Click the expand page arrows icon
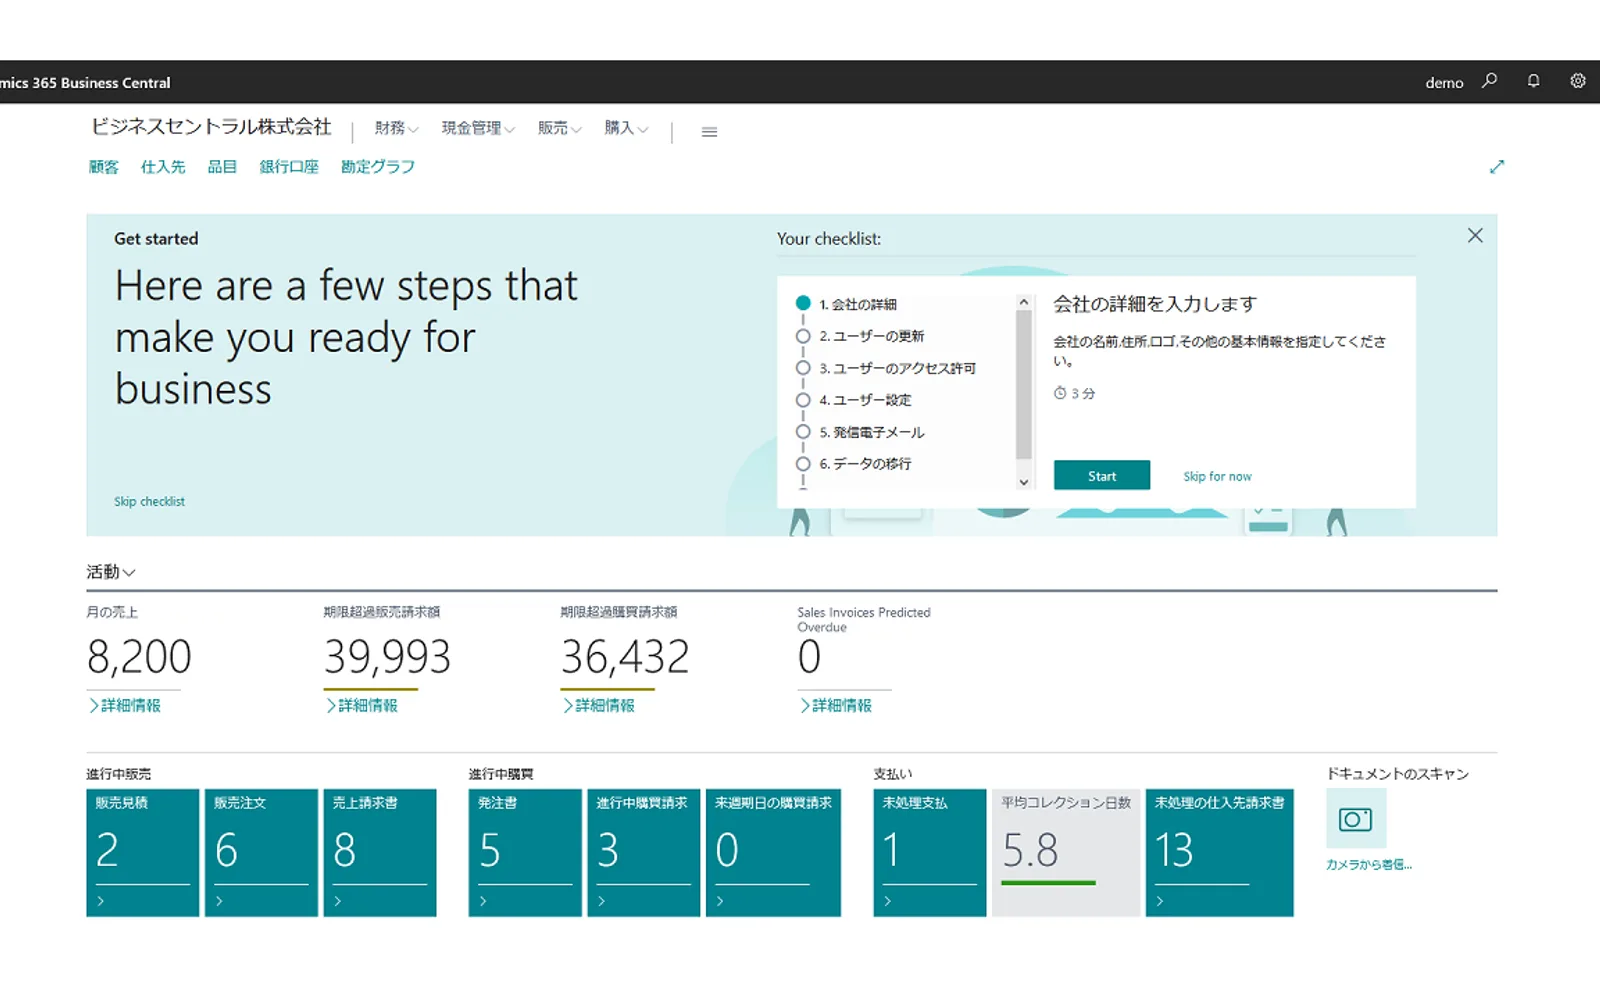 (1496, 167)
